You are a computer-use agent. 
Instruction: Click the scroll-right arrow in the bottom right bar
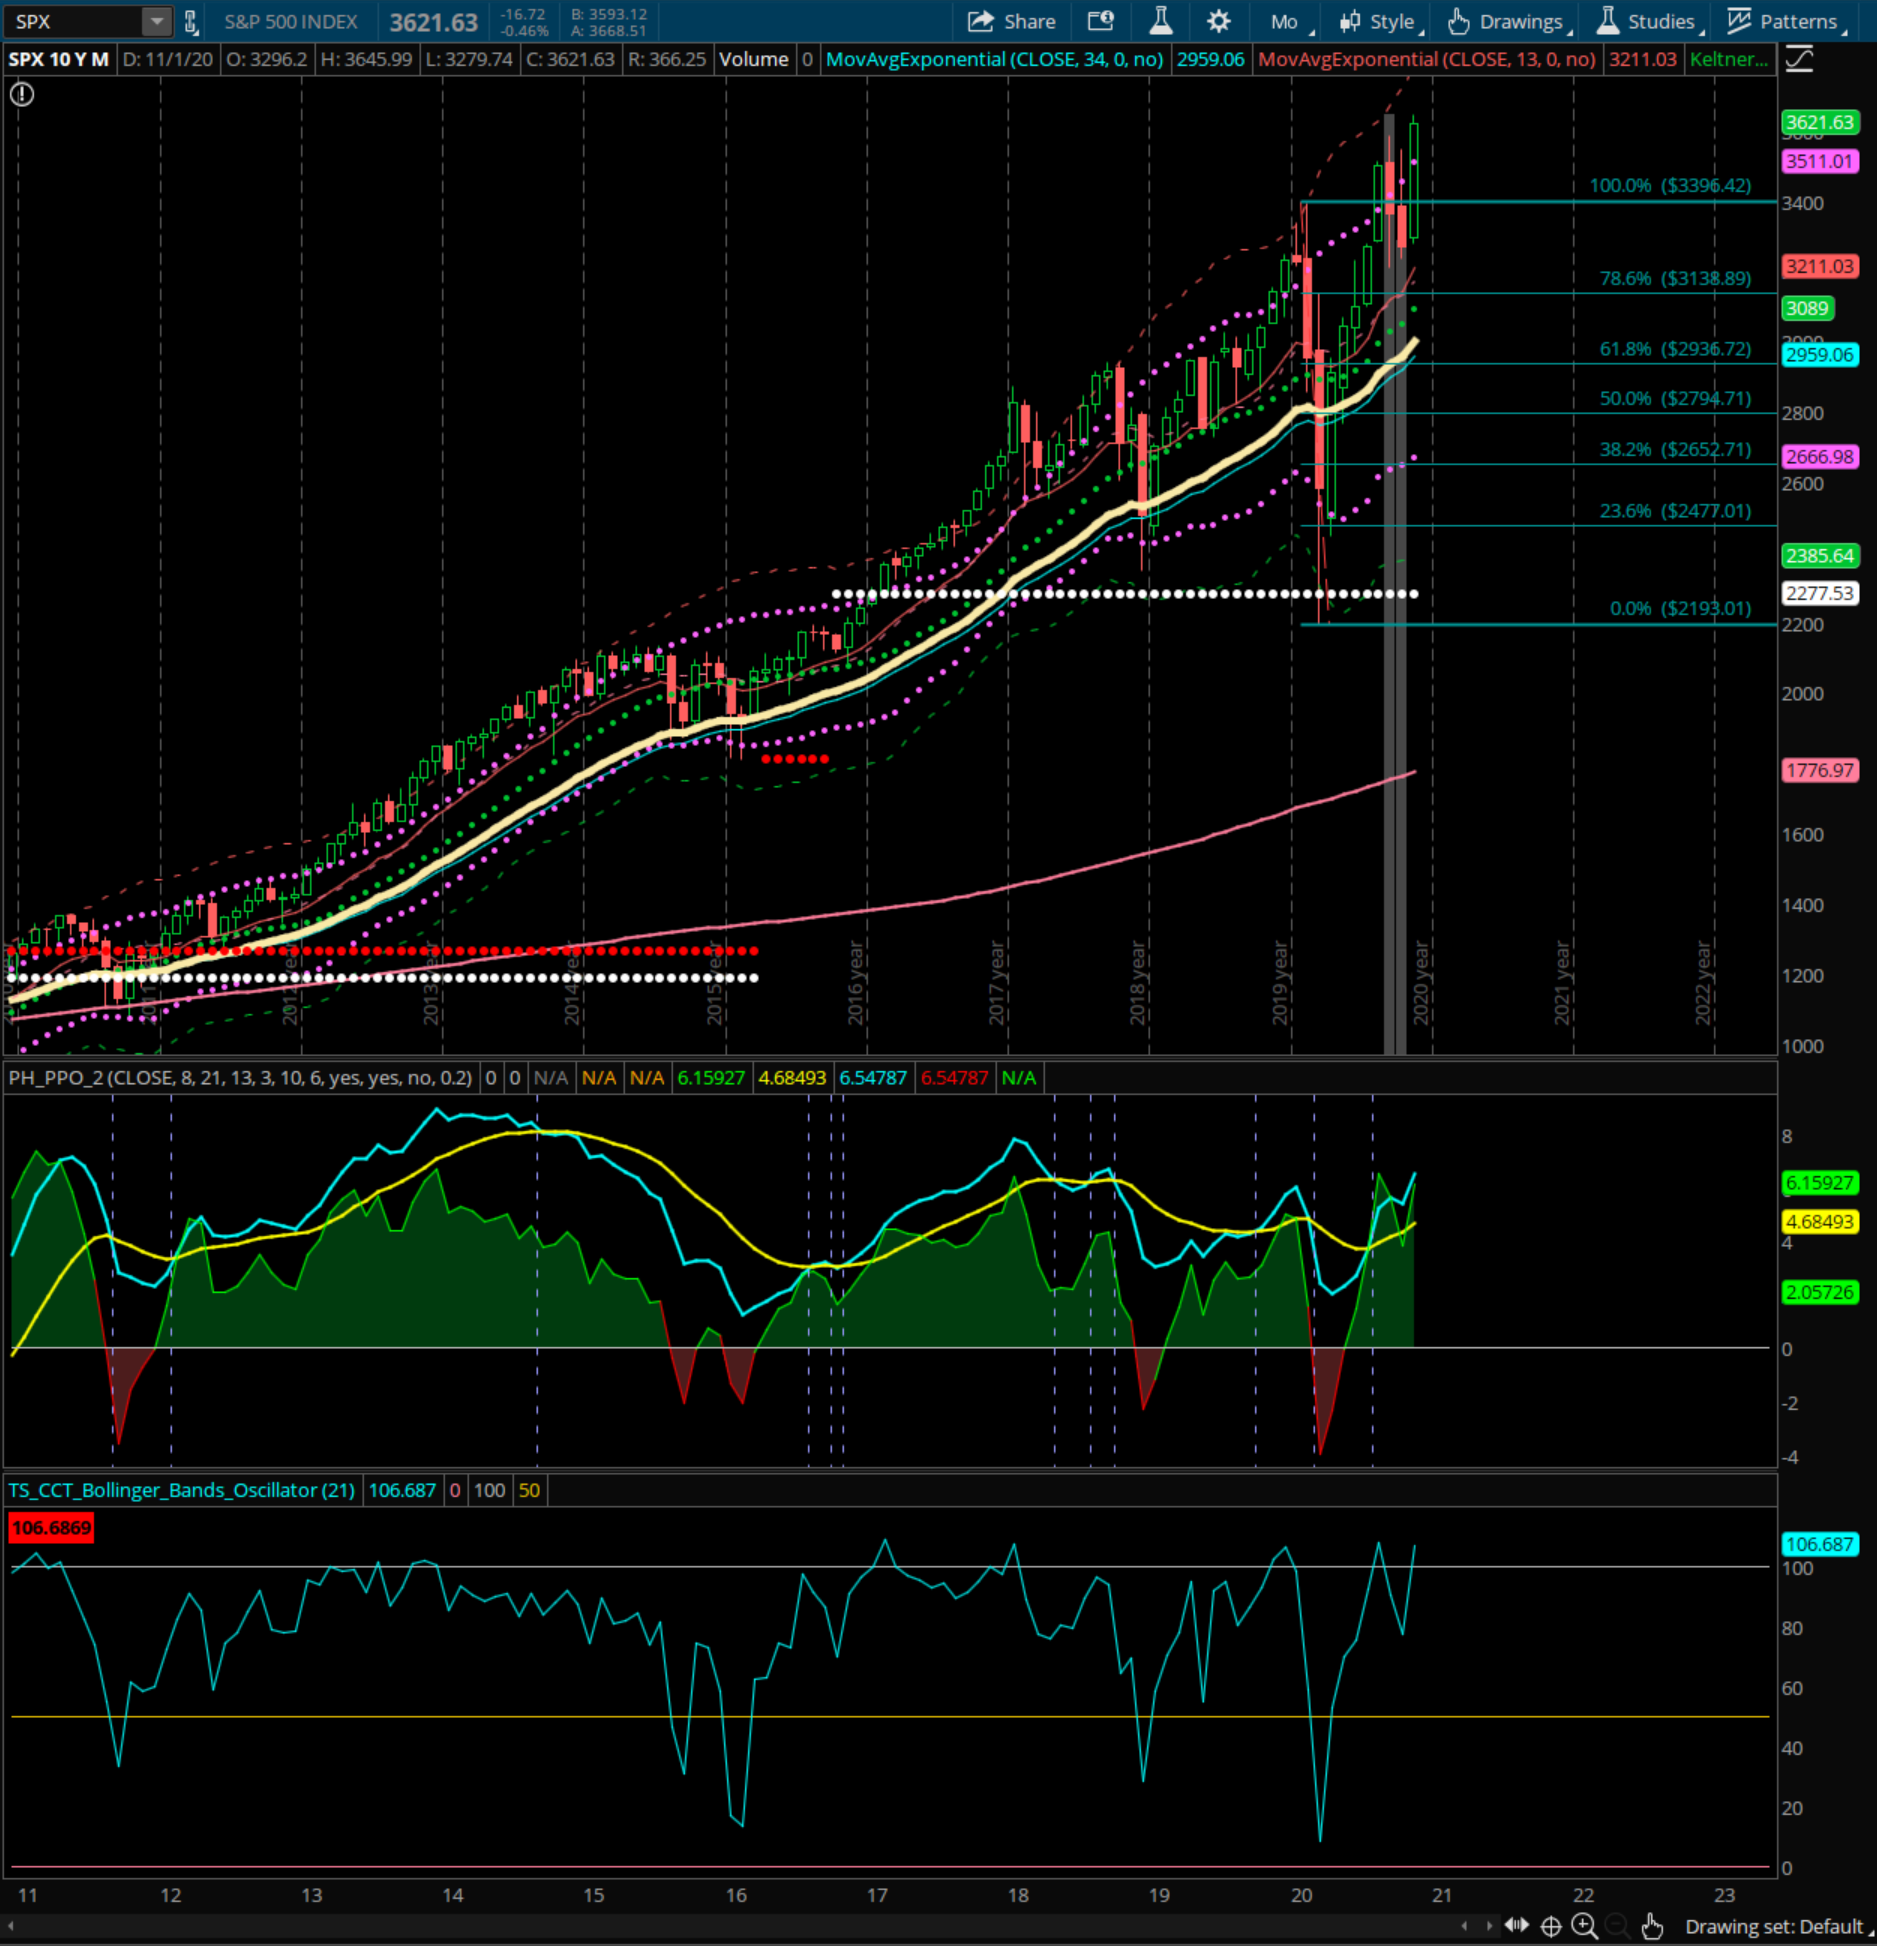[x=1489, y=1926]
